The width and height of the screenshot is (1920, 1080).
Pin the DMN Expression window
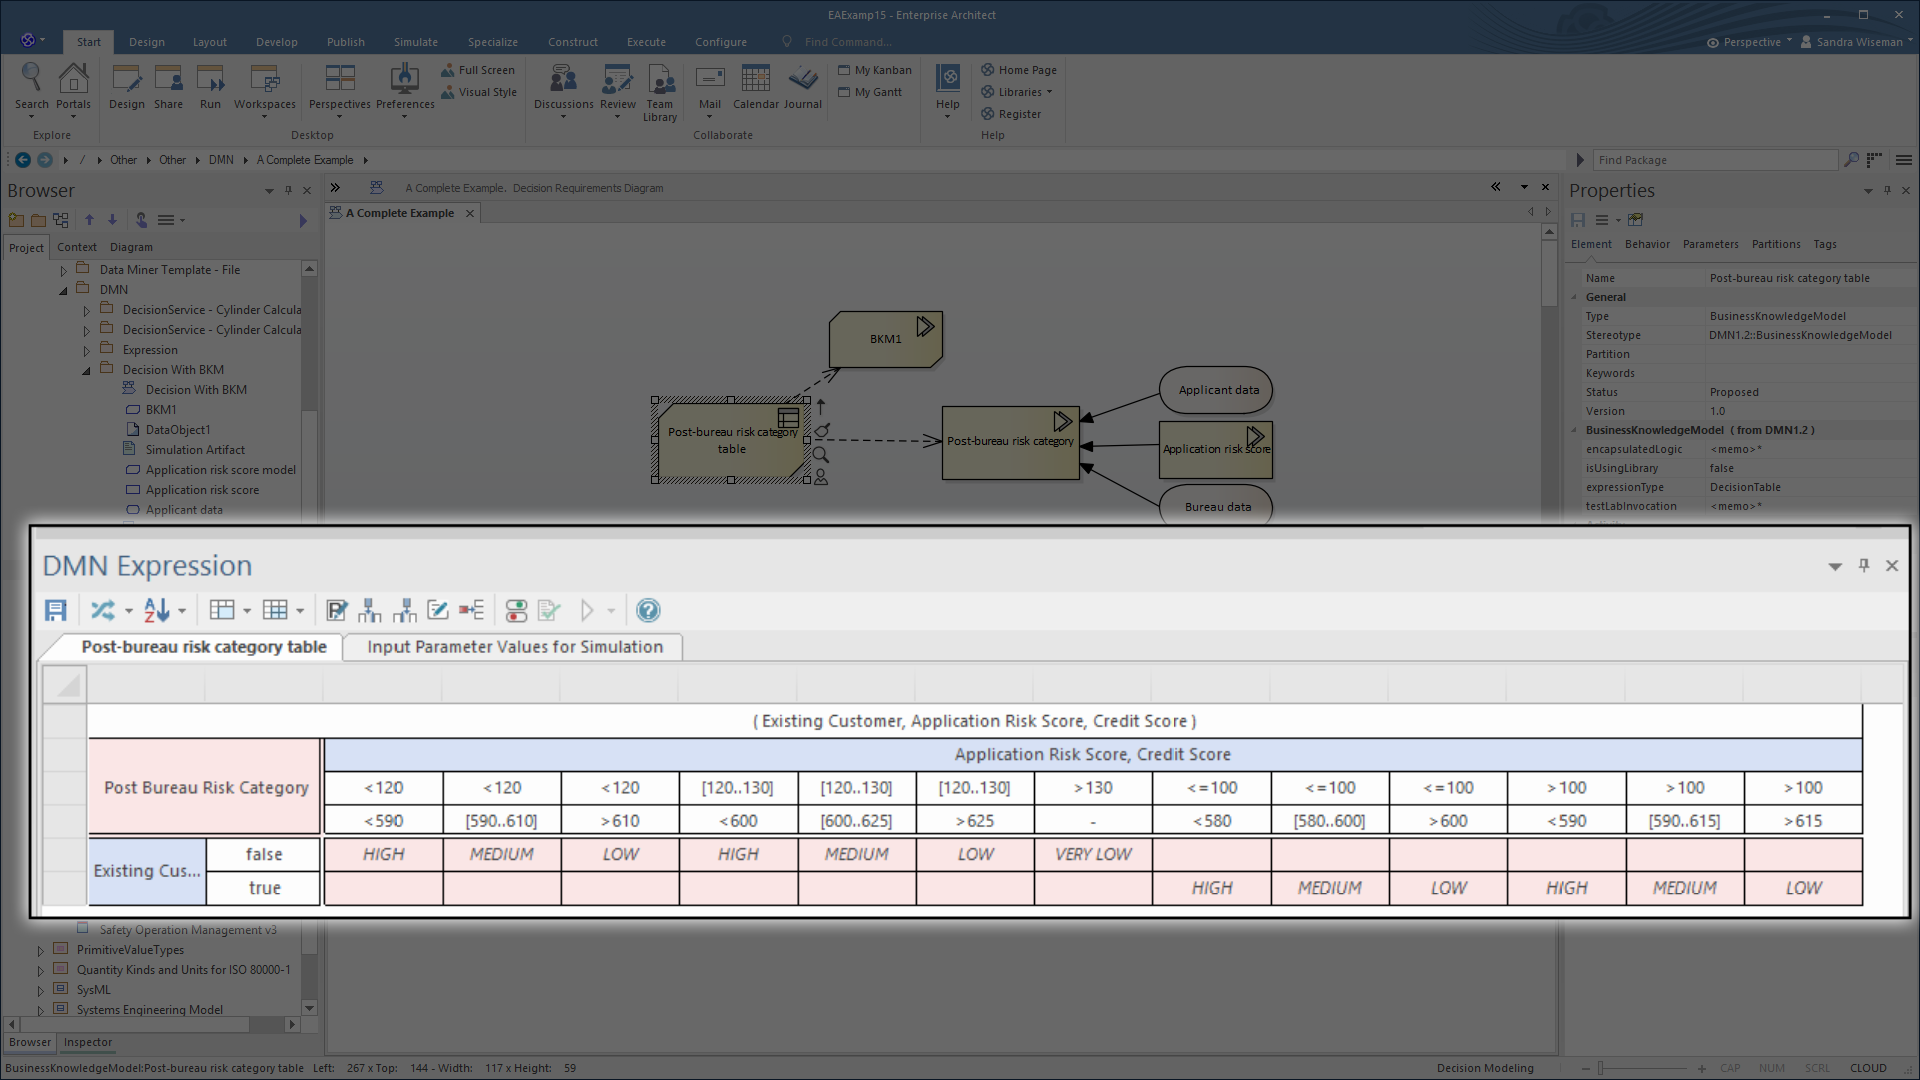point(1864,565)
